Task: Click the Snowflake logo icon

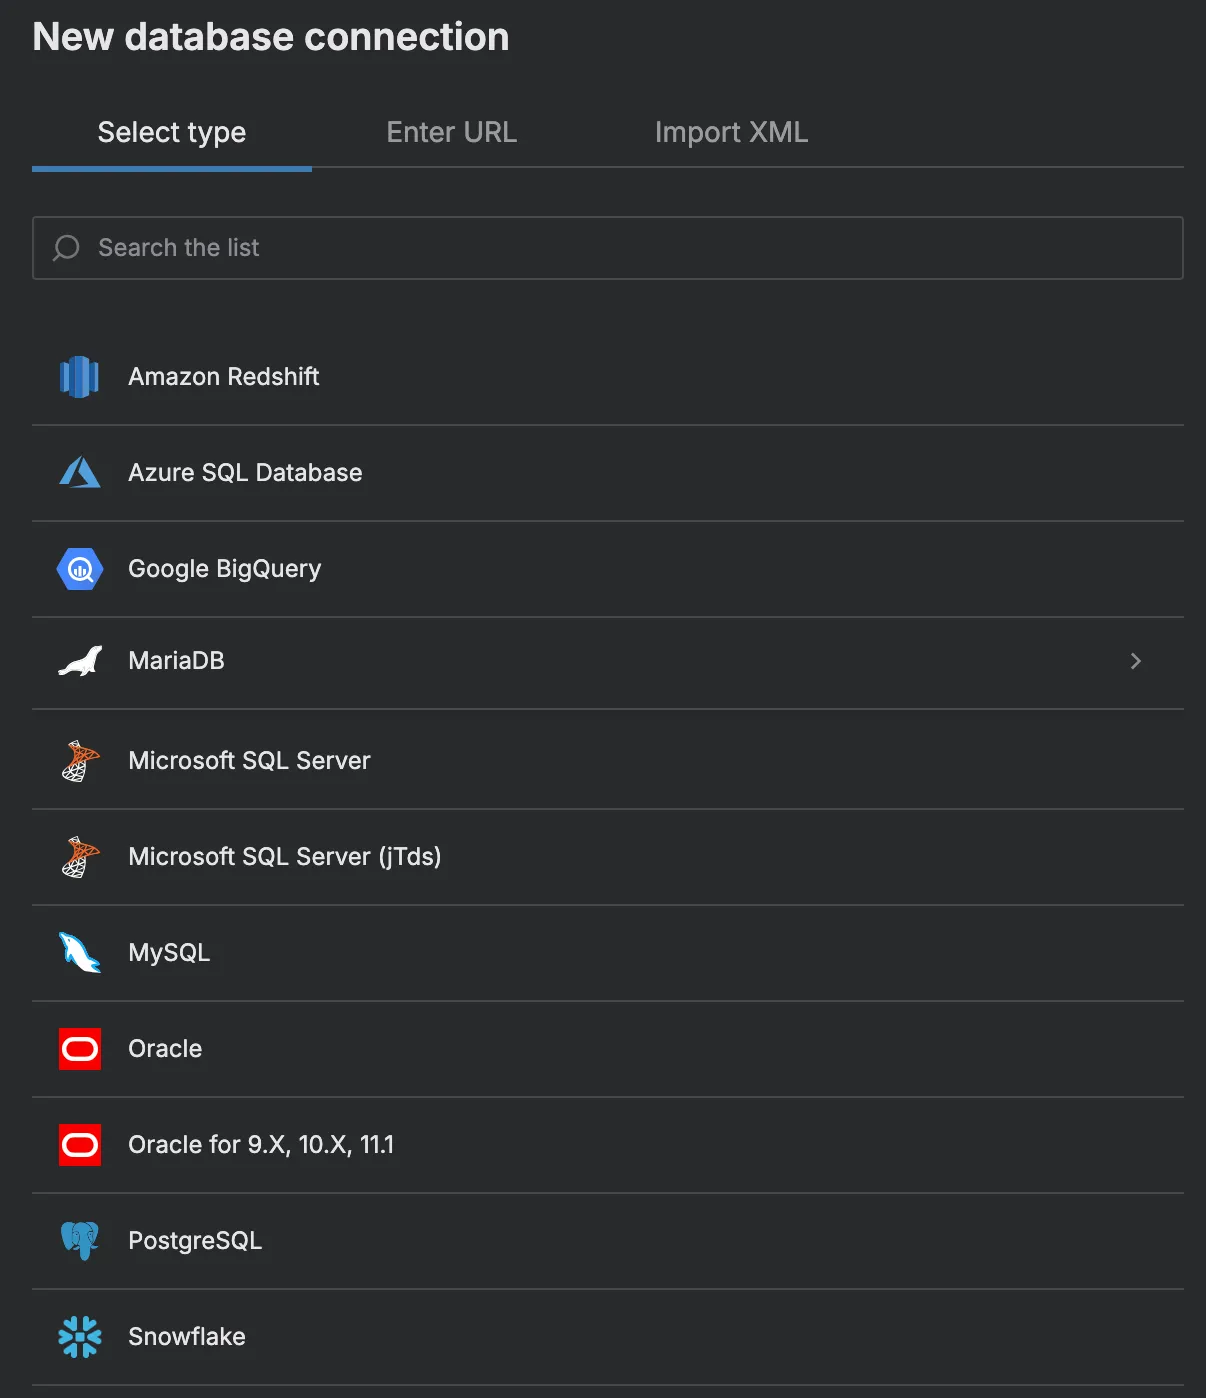Action: 79,1337
